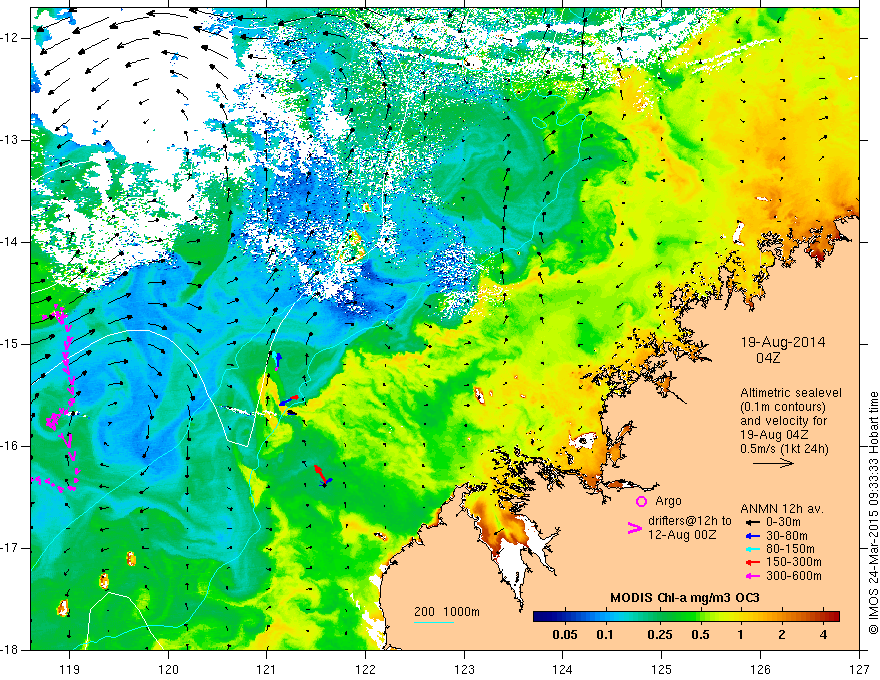Click the magenta 300-600m arrow legend symbol
The image size is (880, 680).
753,576
